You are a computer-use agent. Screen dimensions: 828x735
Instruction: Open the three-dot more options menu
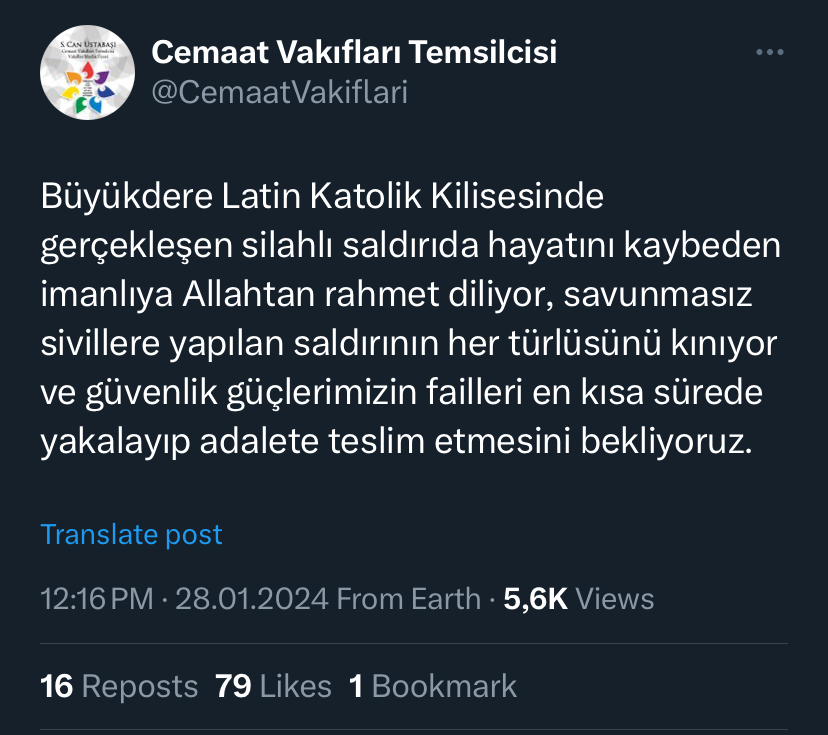point(769,52)
